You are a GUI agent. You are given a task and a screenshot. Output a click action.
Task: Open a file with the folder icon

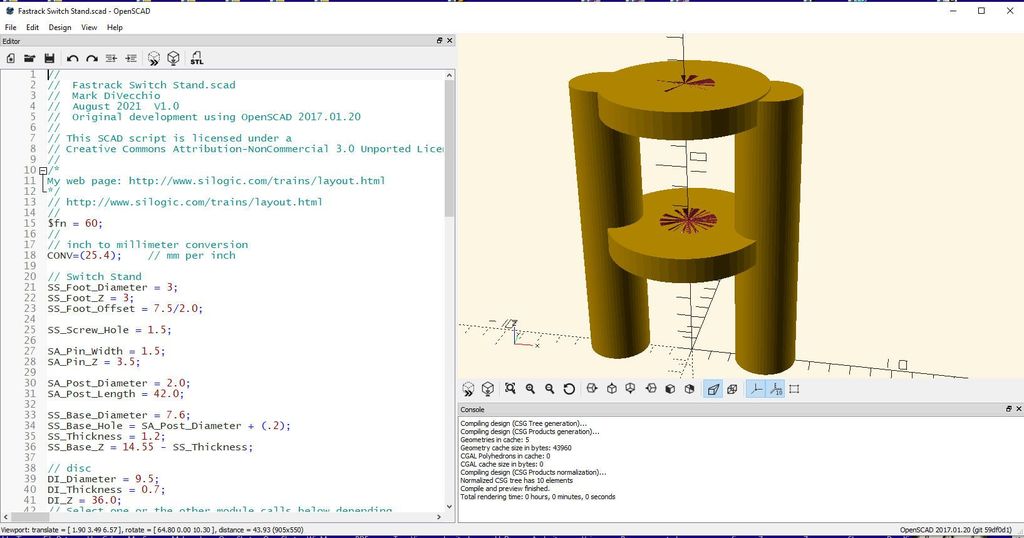coord(28,59)
